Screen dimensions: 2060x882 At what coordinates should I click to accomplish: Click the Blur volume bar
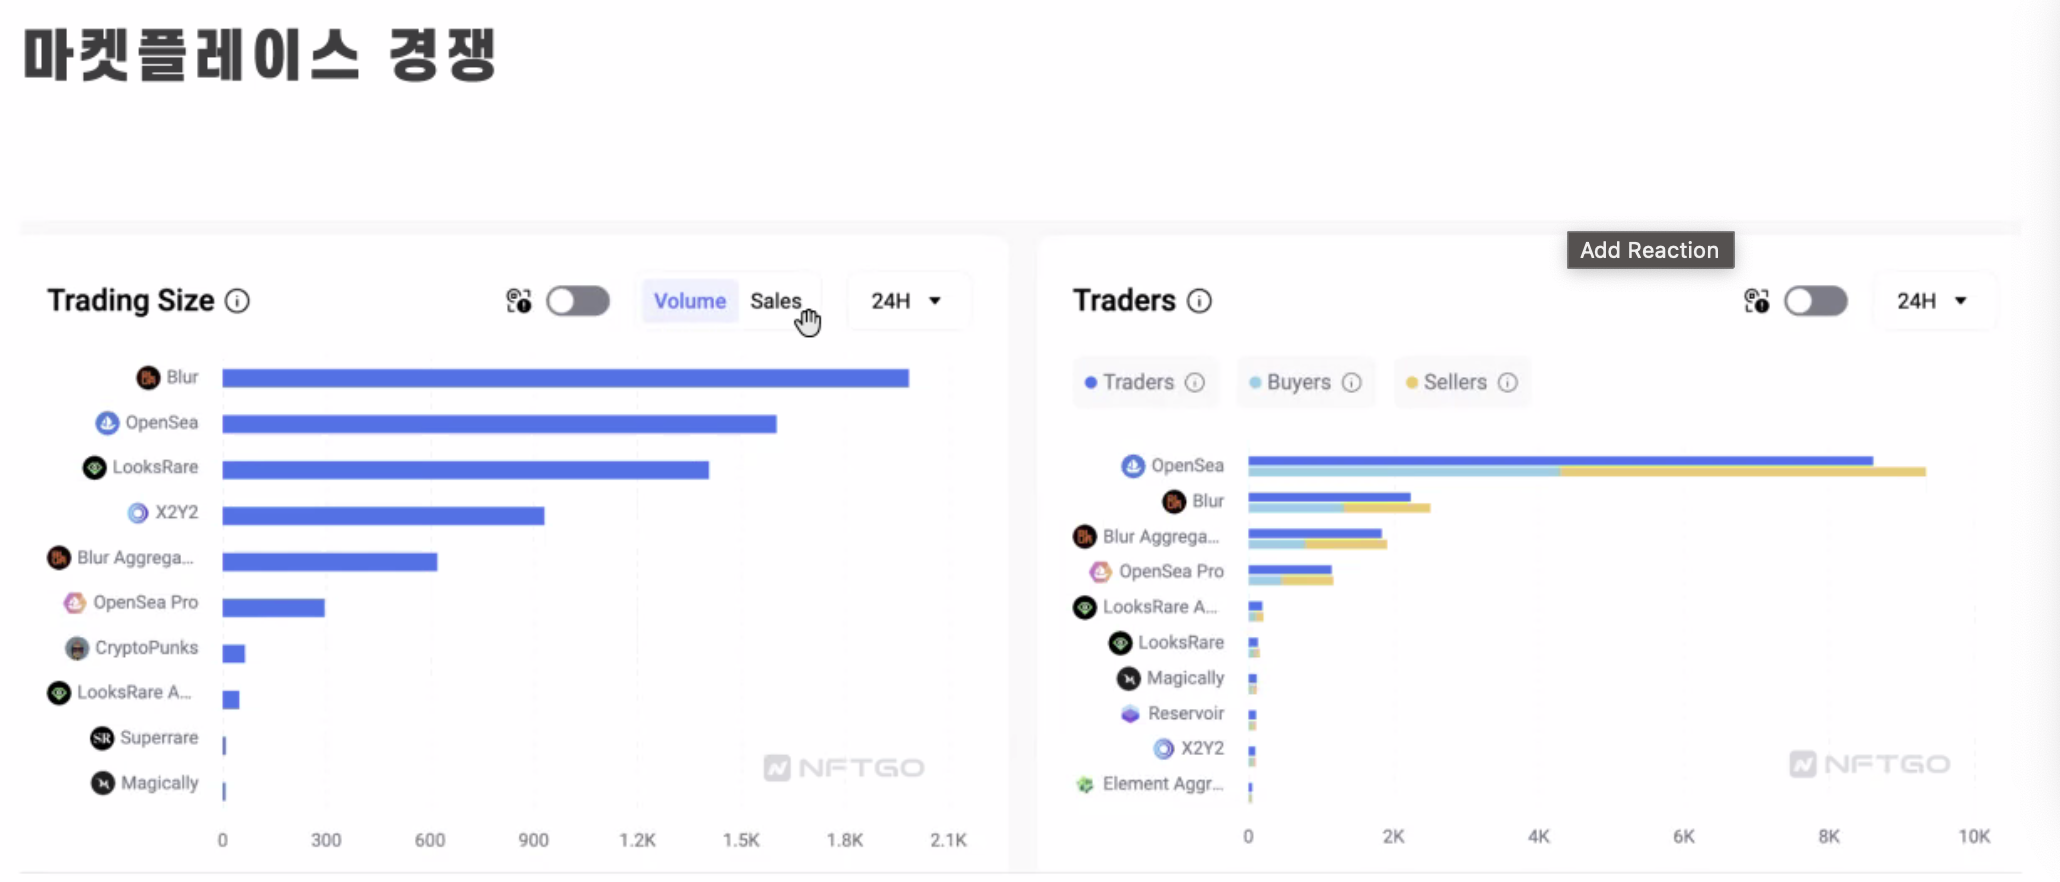565,378
